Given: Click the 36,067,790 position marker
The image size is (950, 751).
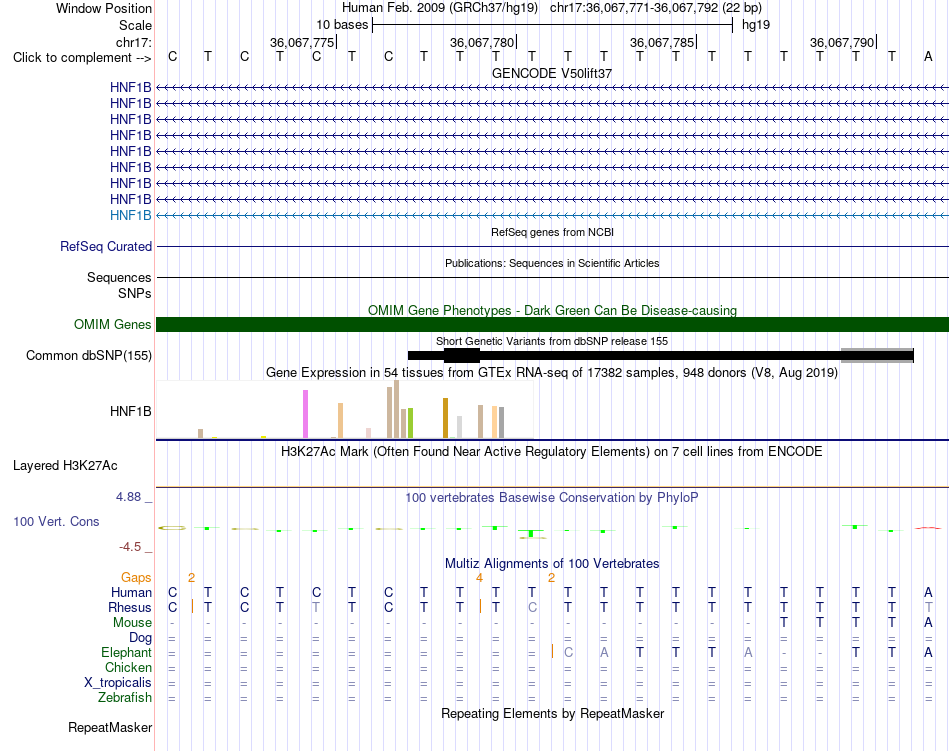Looking at the screenshot, I should point(842,42).
